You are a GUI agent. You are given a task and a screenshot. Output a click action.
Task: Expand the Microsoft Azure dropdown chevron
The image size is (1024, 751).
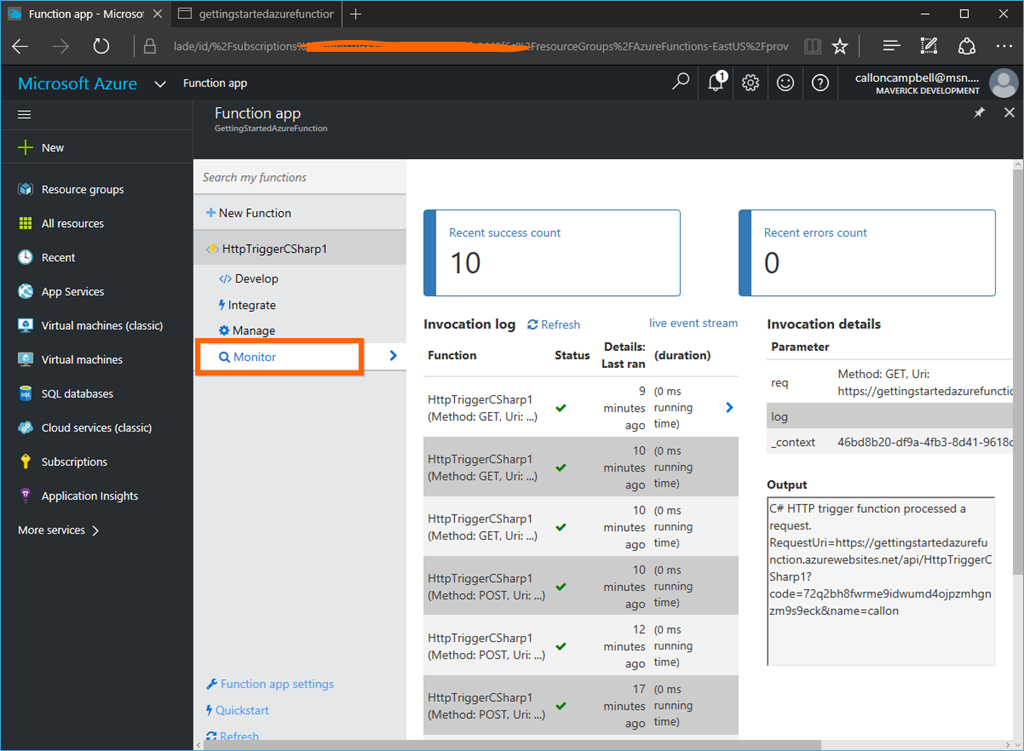(x=160, y=84)
